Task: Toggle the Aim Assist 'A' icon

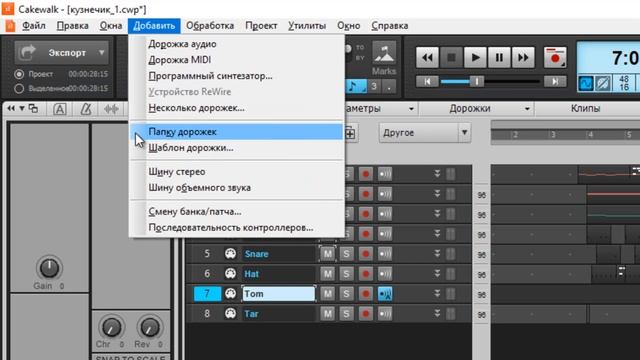Action: coord(60,109)
